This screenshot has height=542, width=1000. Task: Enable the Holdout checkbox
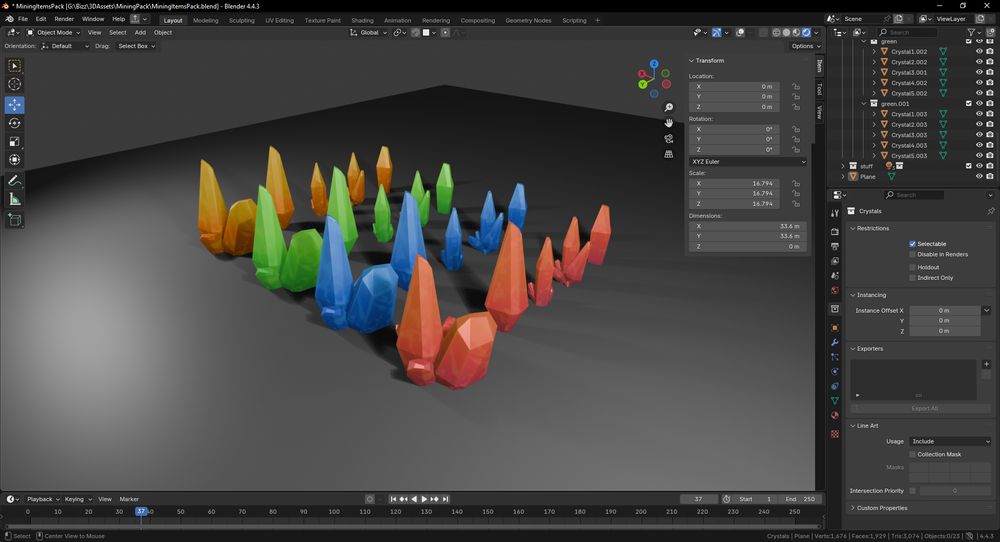tap(913, 267)
